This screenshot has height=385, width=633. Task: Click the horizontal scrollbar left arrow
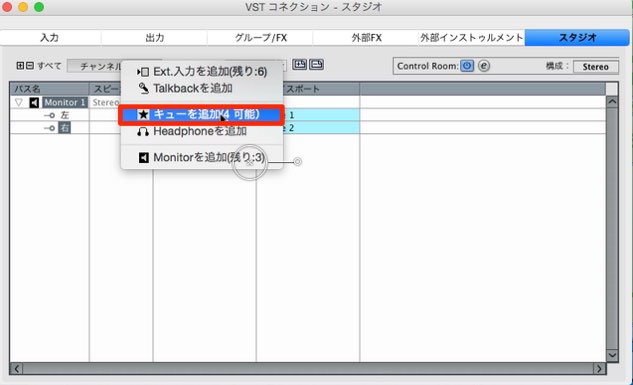click(x=17, y=368)
